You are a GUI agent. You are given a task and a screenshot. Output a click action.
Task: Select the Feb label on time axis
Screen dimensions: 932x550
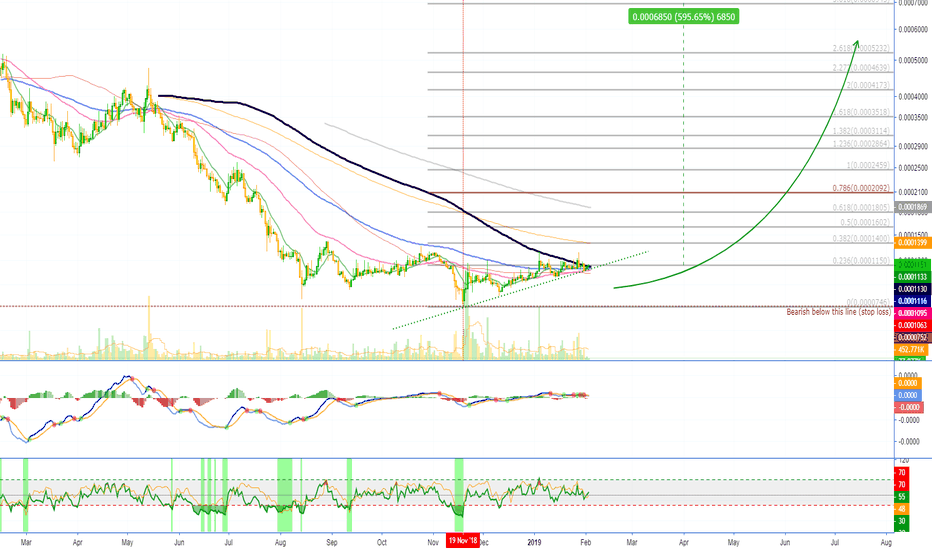[x=585, y=542]
